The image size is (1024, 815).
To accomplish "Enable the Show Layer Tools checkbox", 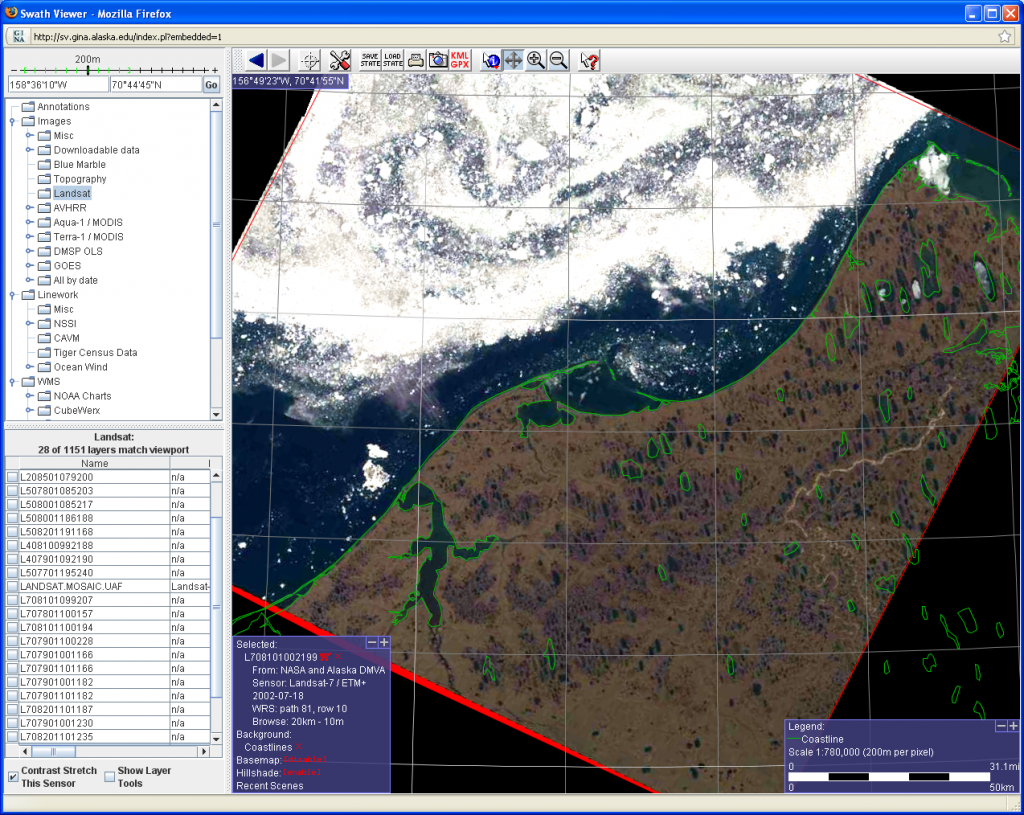I will [110, 776].
